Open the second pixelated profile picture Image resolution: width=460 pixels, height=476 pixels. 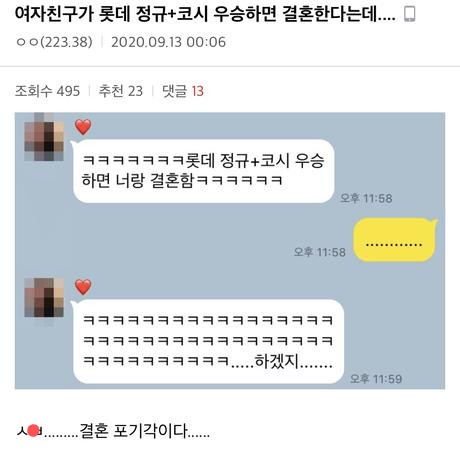(44, 297)
